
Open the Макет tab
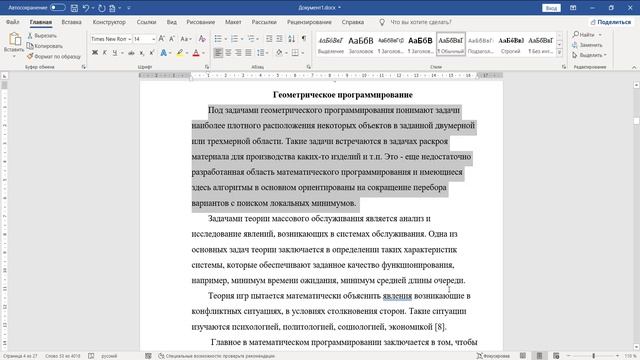[233, 22]
